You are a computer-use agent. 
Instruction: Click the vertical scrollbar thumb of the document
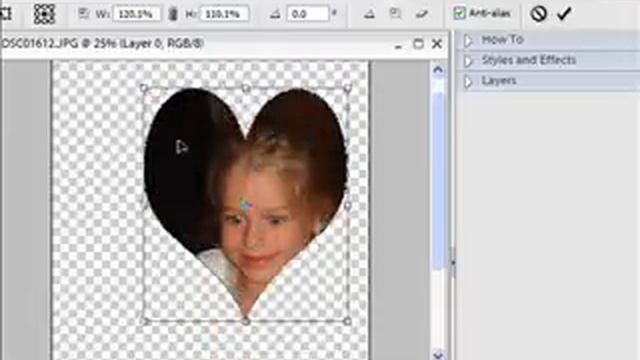click(439, 180)
